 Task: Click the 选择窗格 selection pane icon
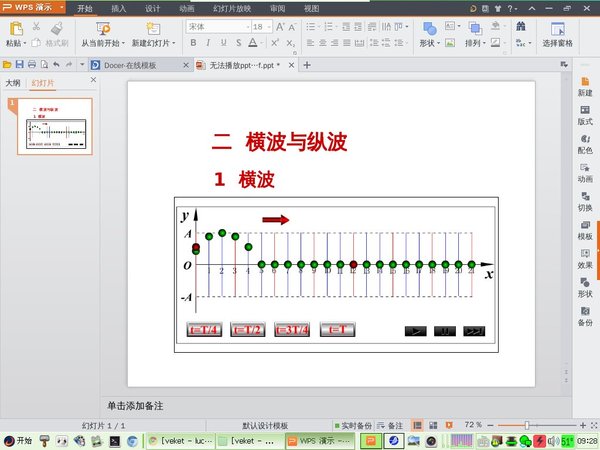click(556, 34)
